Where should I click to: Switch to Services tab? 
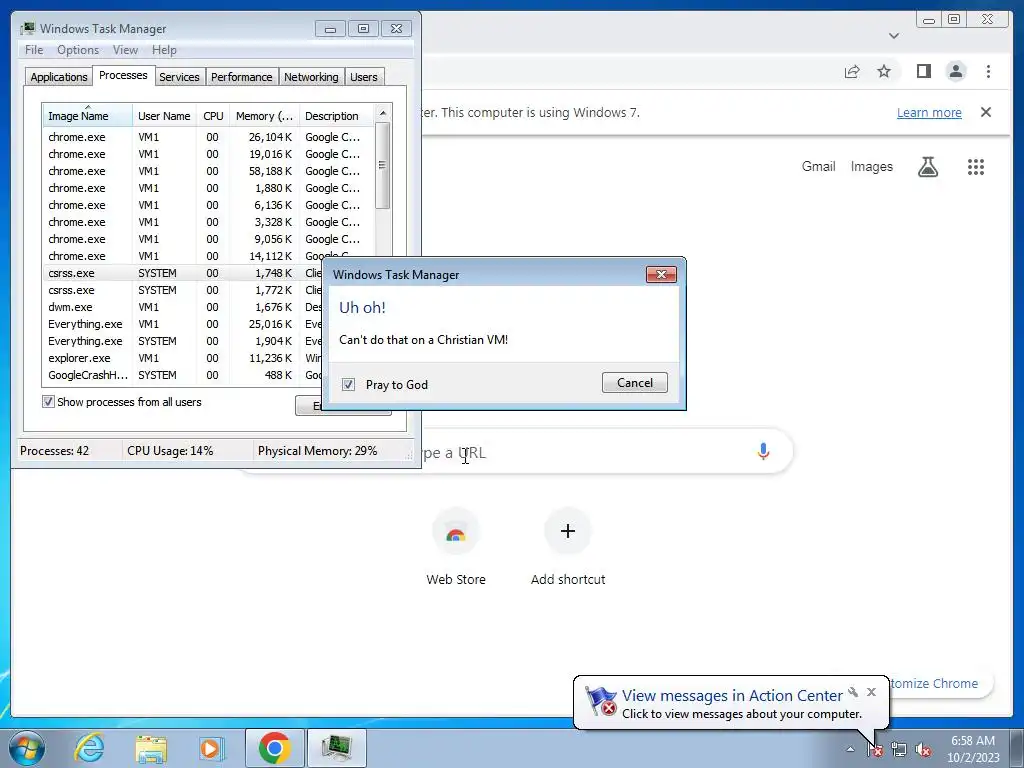point(180,77)
